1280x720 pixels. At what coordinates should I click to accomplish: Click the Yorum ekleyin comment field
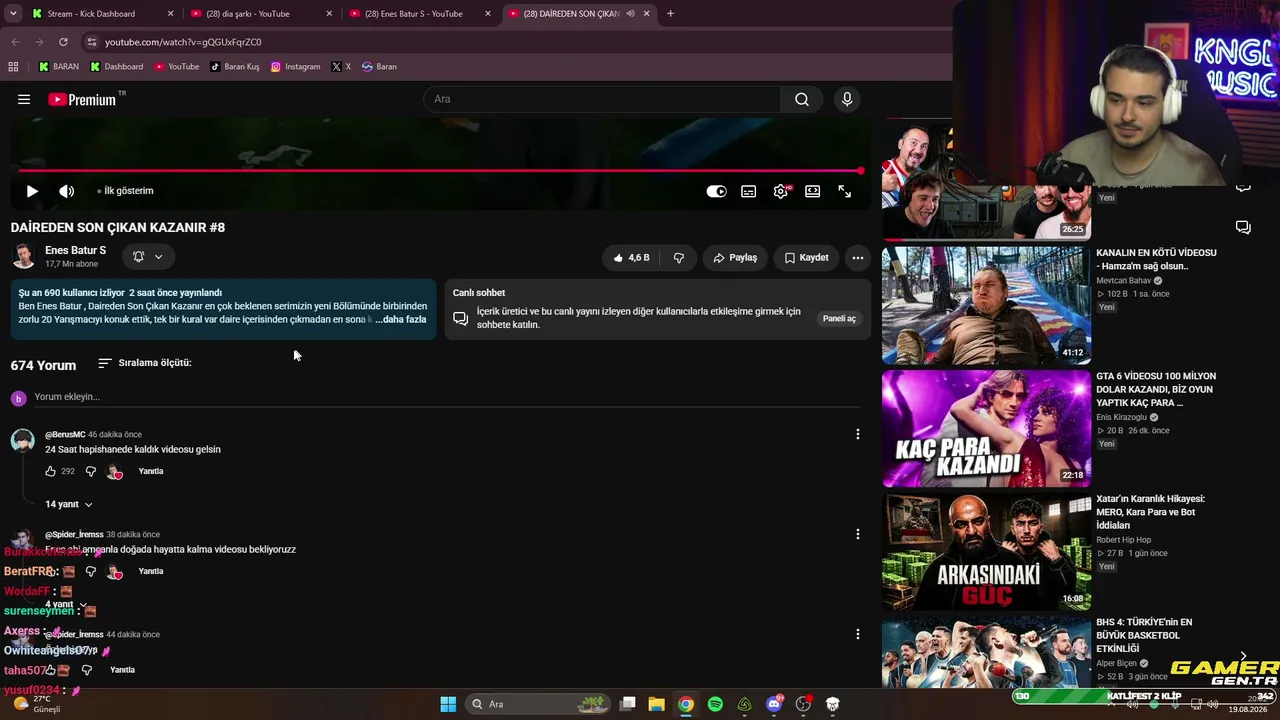point(447,397)
